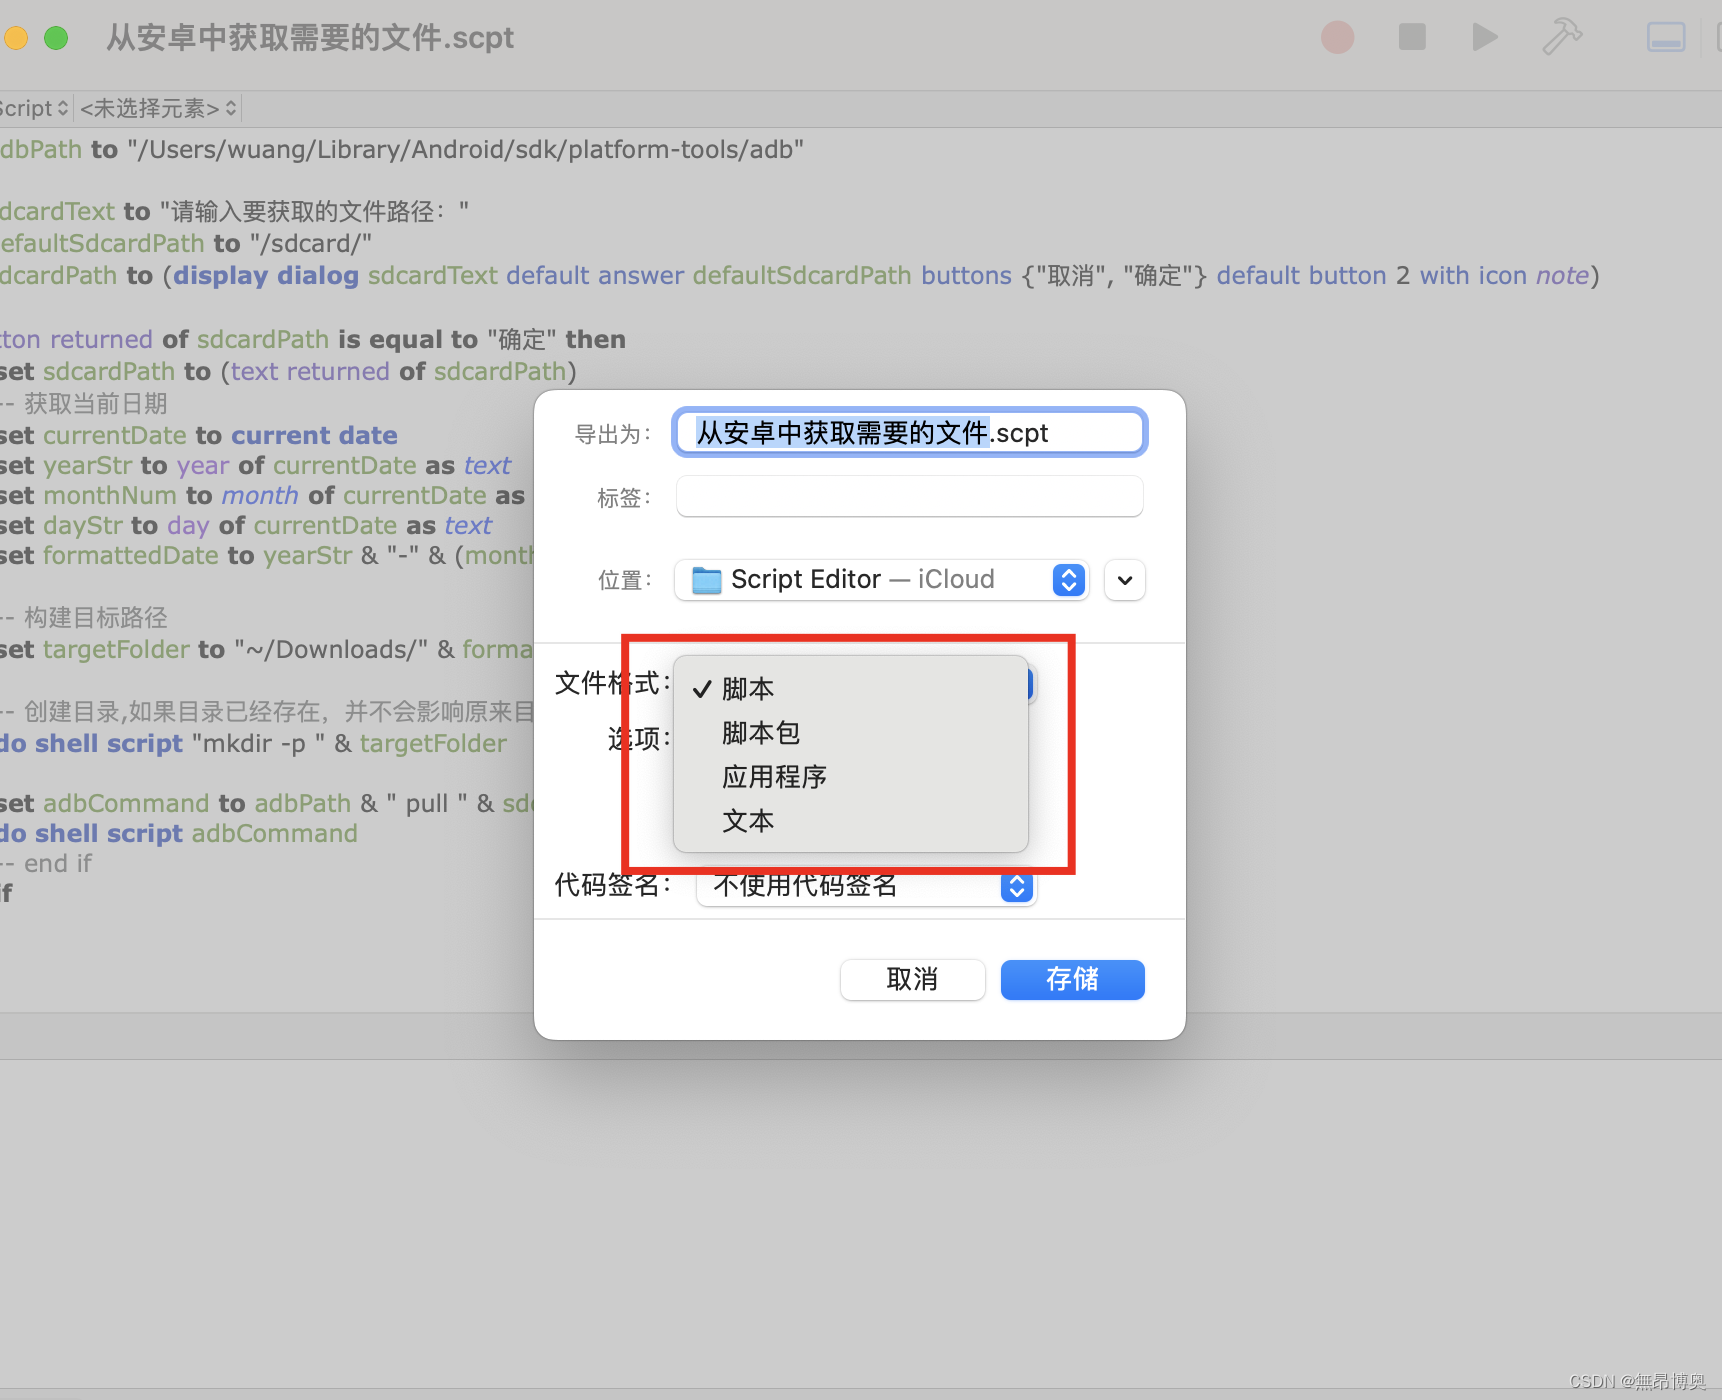Open the 位置 Script Editor iCloud dropdown
Screen dimensions: 1722x1400
pyautogui.click(x=881, y=580)
